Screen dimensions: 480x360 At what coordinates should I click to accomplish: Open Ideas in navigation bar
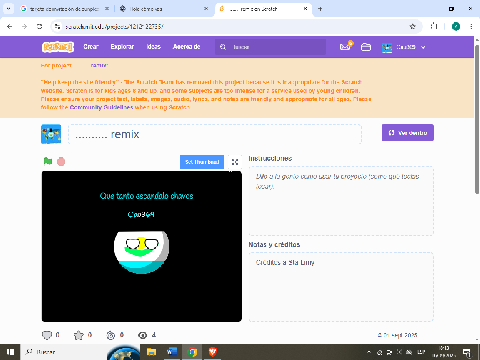pyautogui.click(x=154, y=47)
